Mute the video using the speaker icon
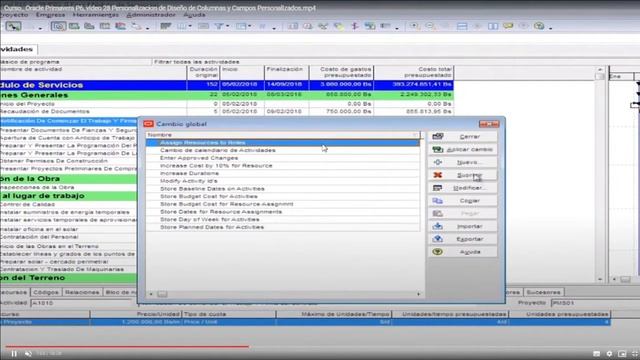Screen dimensions: 640x360 pyautogui.click(x=28, y=353)
